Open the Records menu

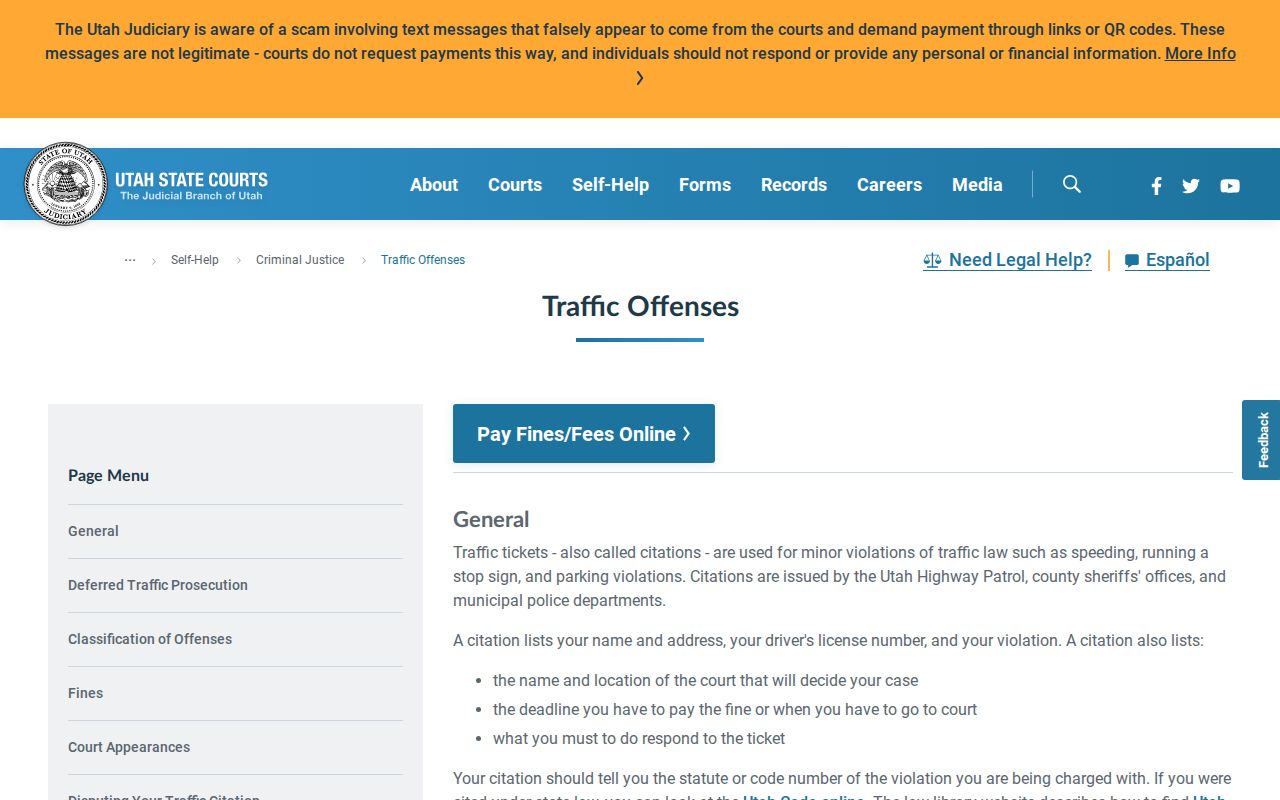tap(794, 185)
